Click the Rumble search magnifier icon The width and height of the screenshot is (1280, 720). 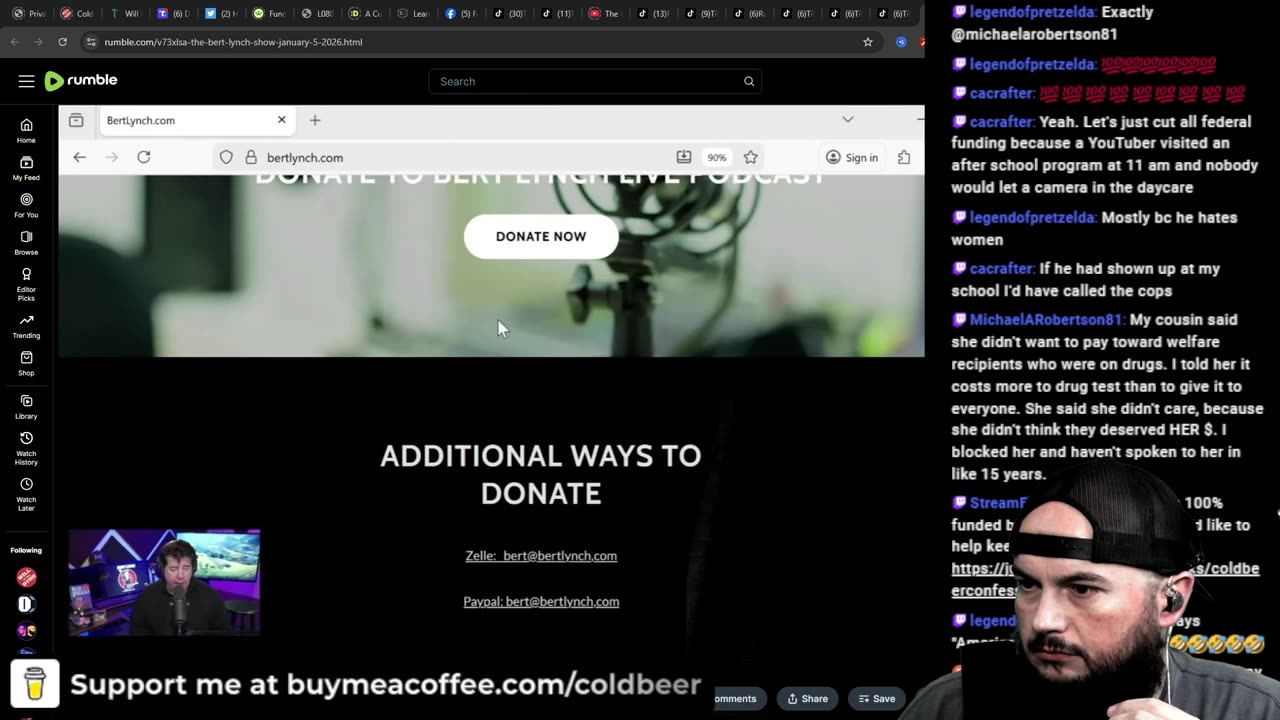click(x=749, y=81)
